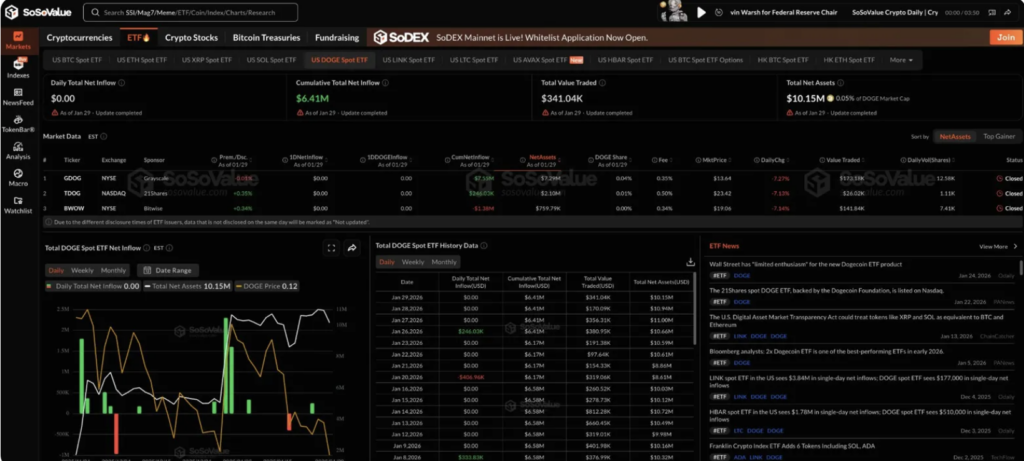Switch net inflow chart to Monthly

coord(114,270)
